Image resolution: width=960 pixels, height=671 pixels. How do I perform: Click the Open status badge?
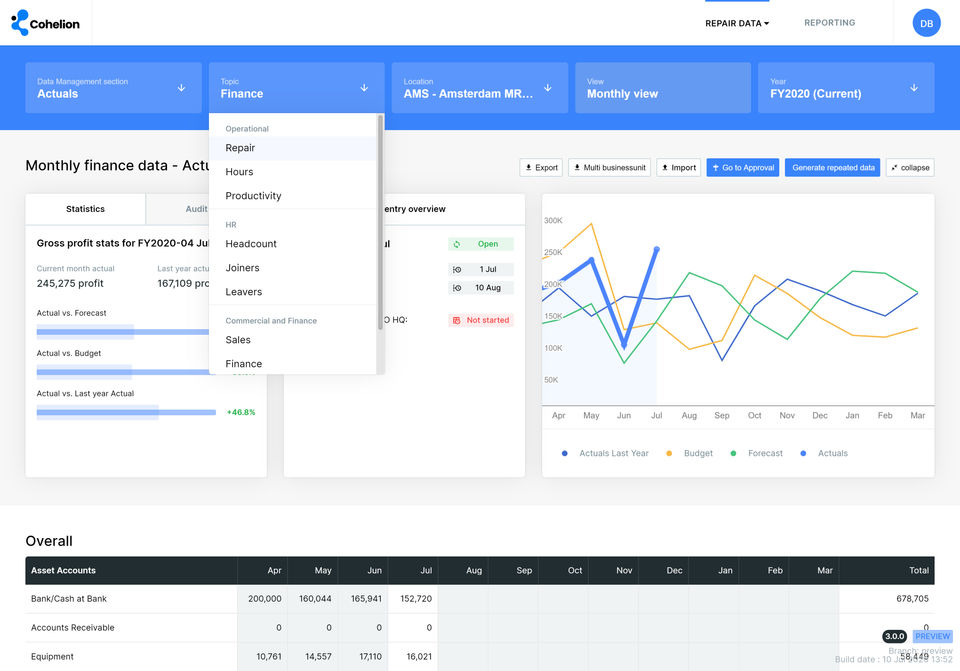(481, 244)
